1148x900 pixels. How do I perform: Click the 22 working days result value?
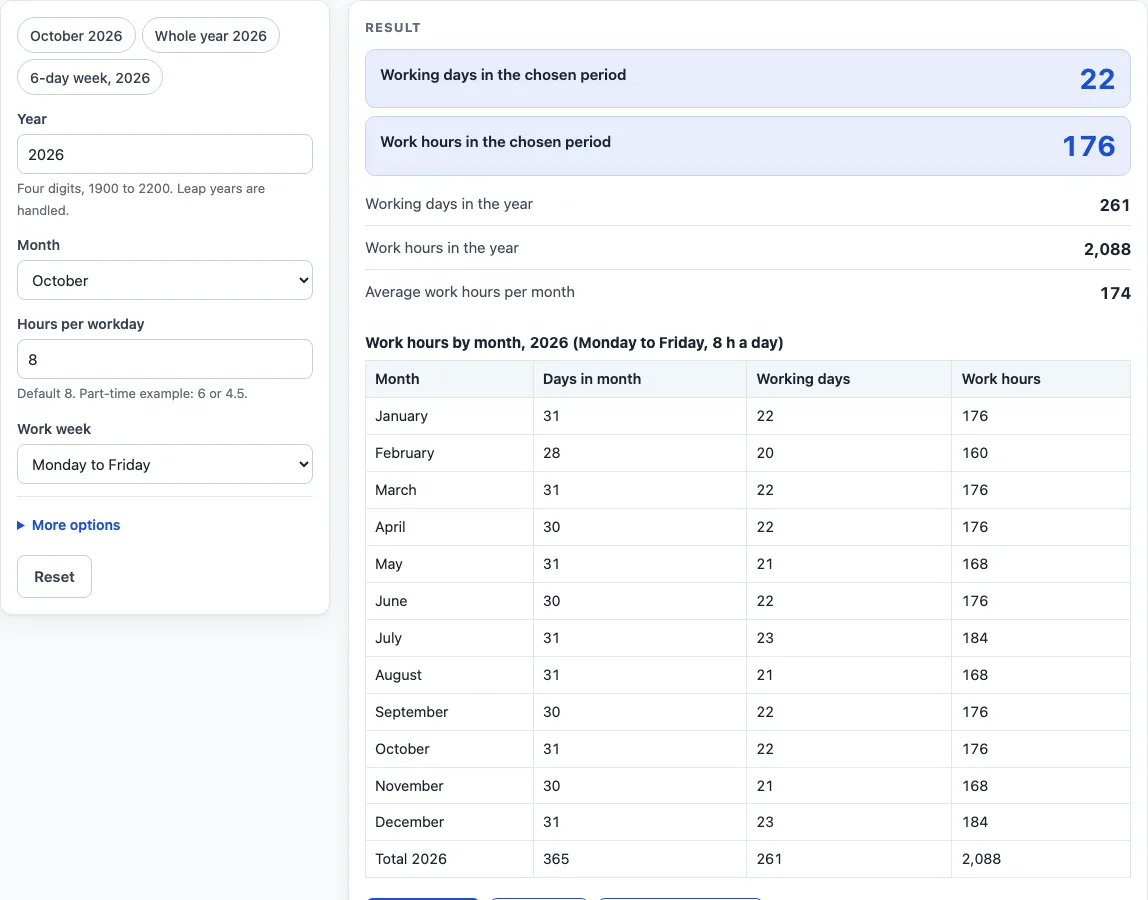(x=1097, y=79)
